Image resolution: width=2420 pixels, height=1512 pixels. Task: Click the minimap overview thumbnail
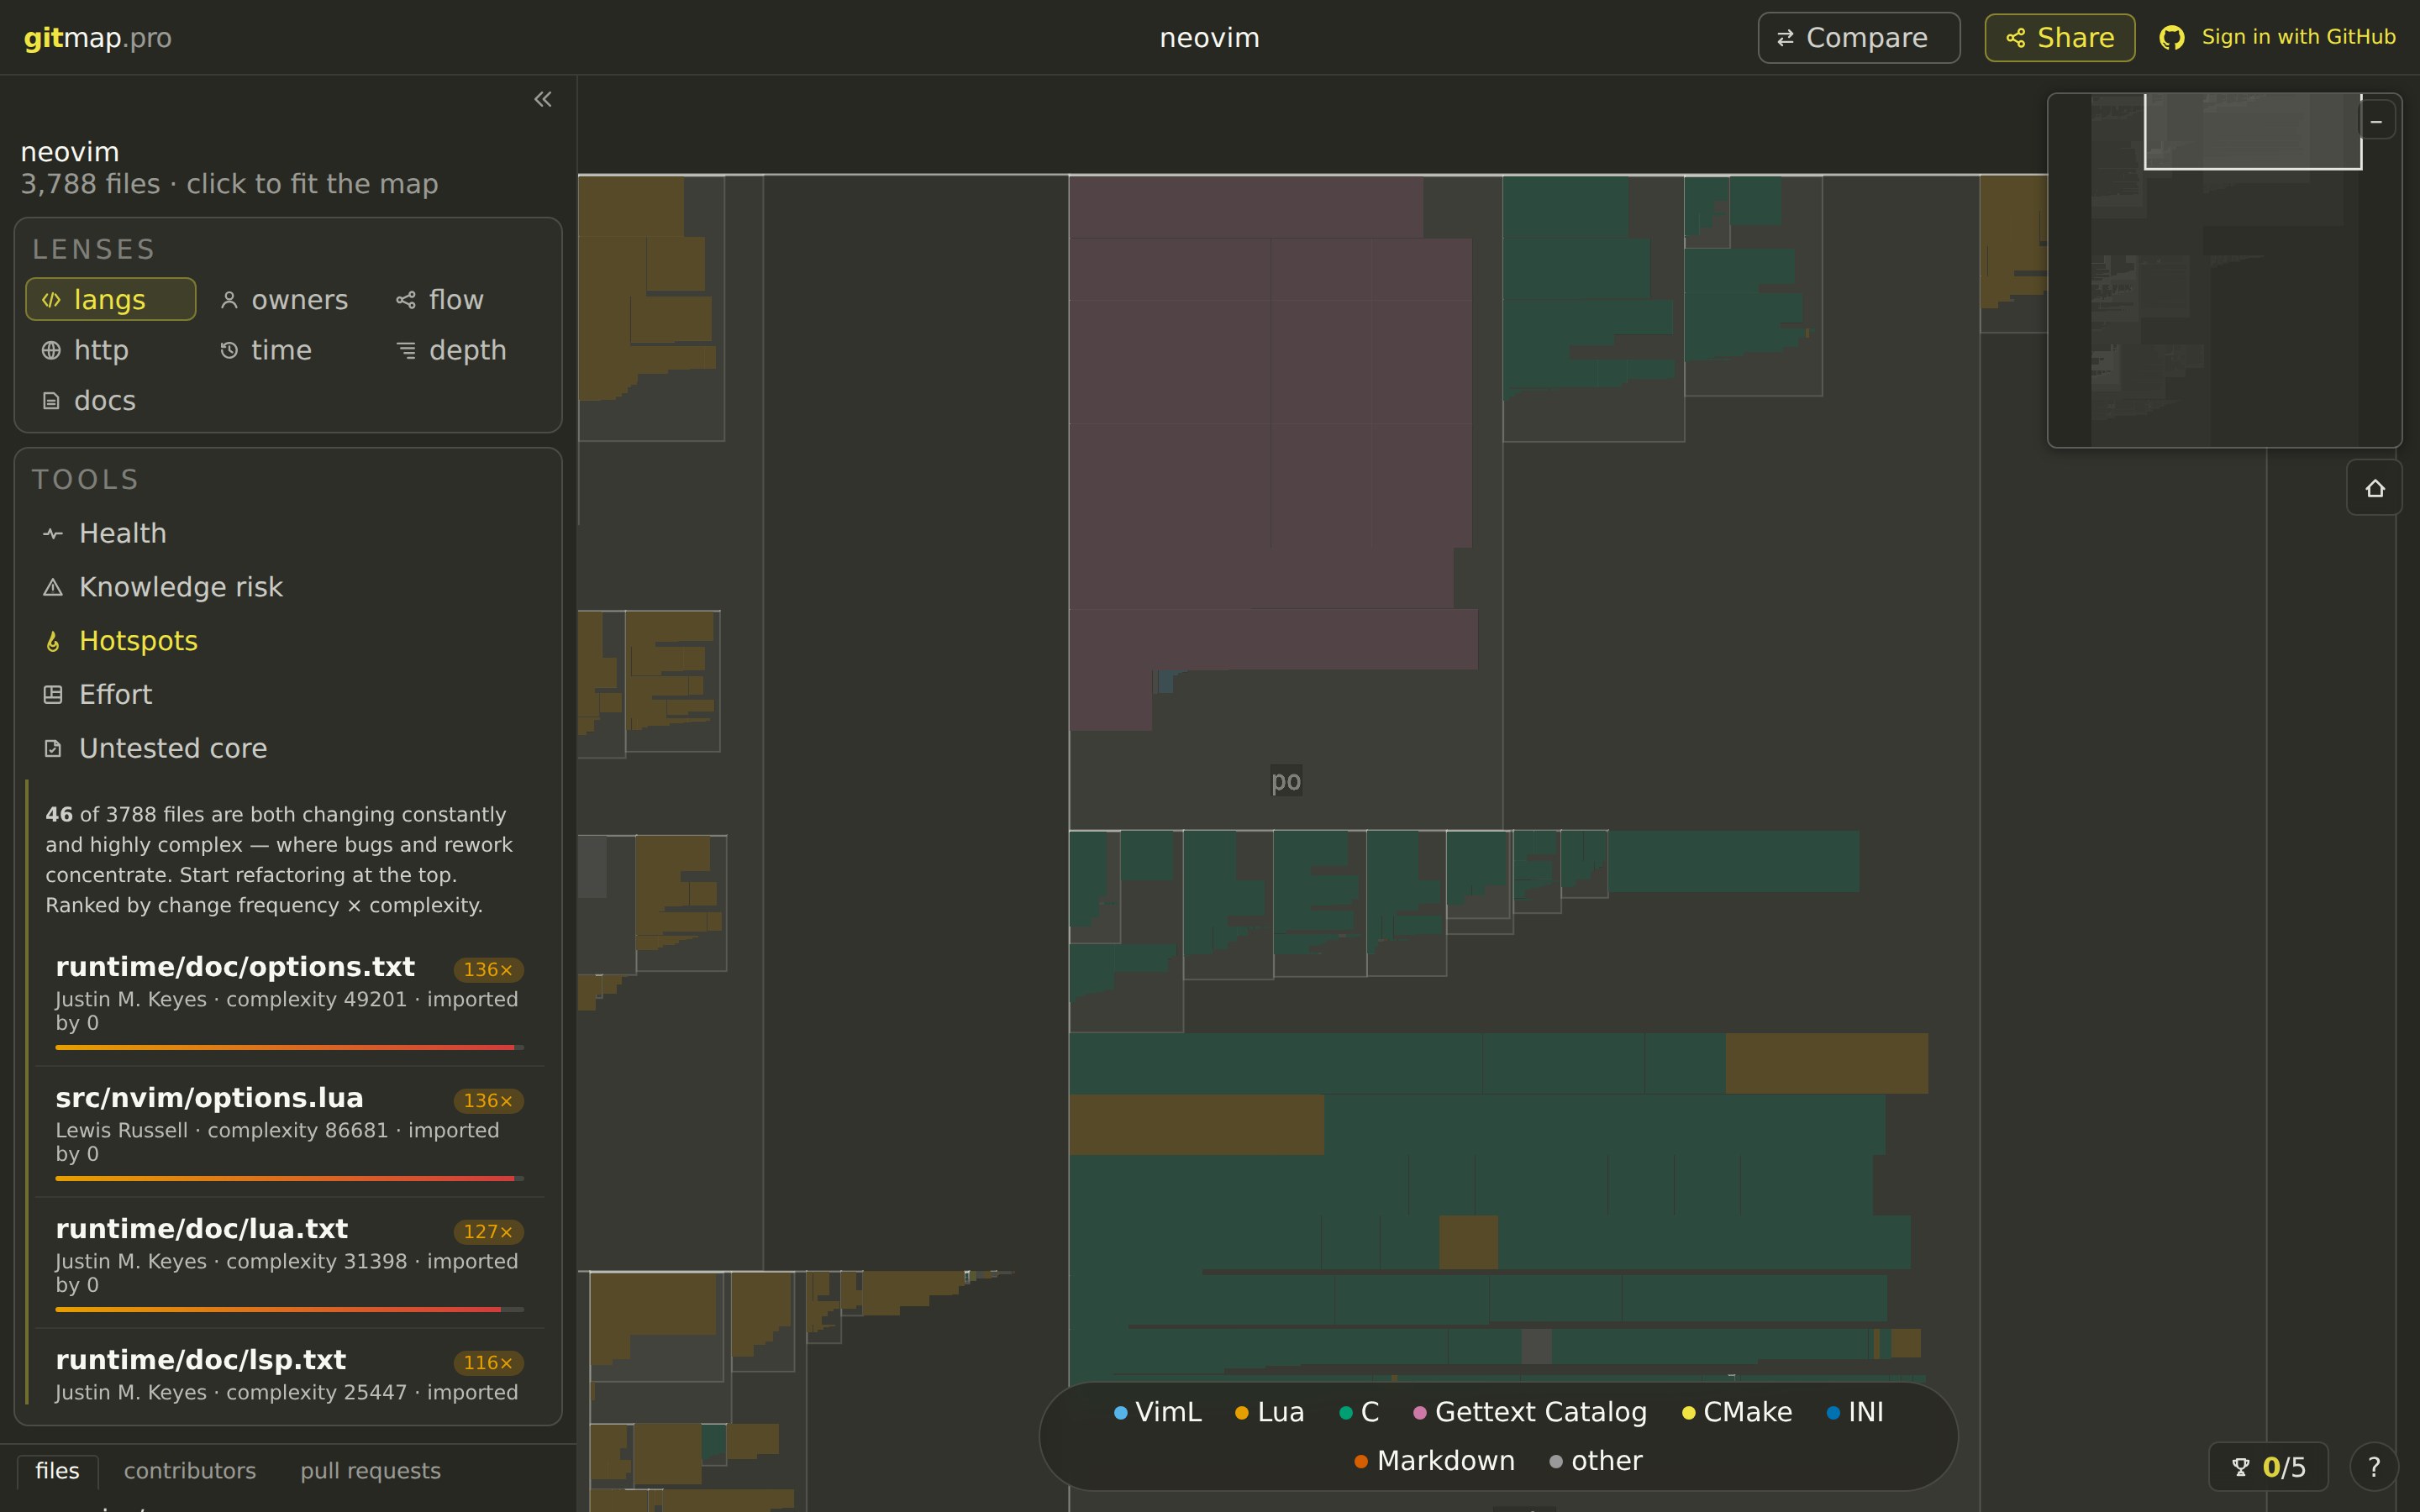tap(2224, 270)
